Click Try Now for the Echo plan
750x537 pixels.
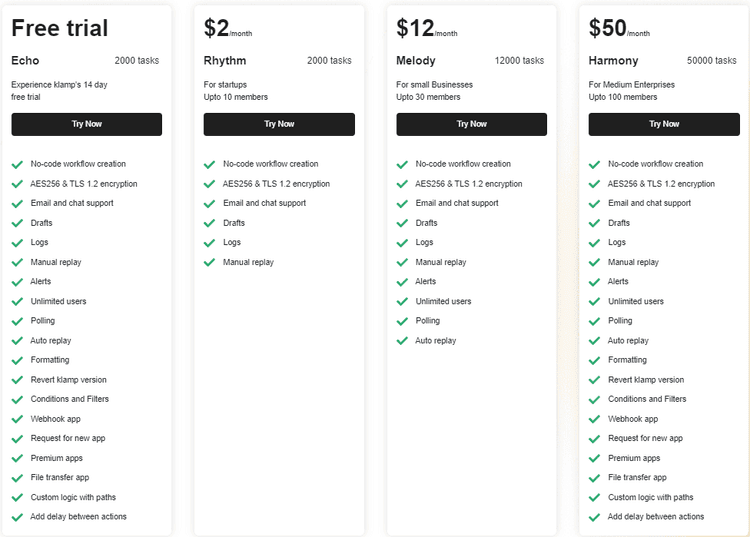87,124
